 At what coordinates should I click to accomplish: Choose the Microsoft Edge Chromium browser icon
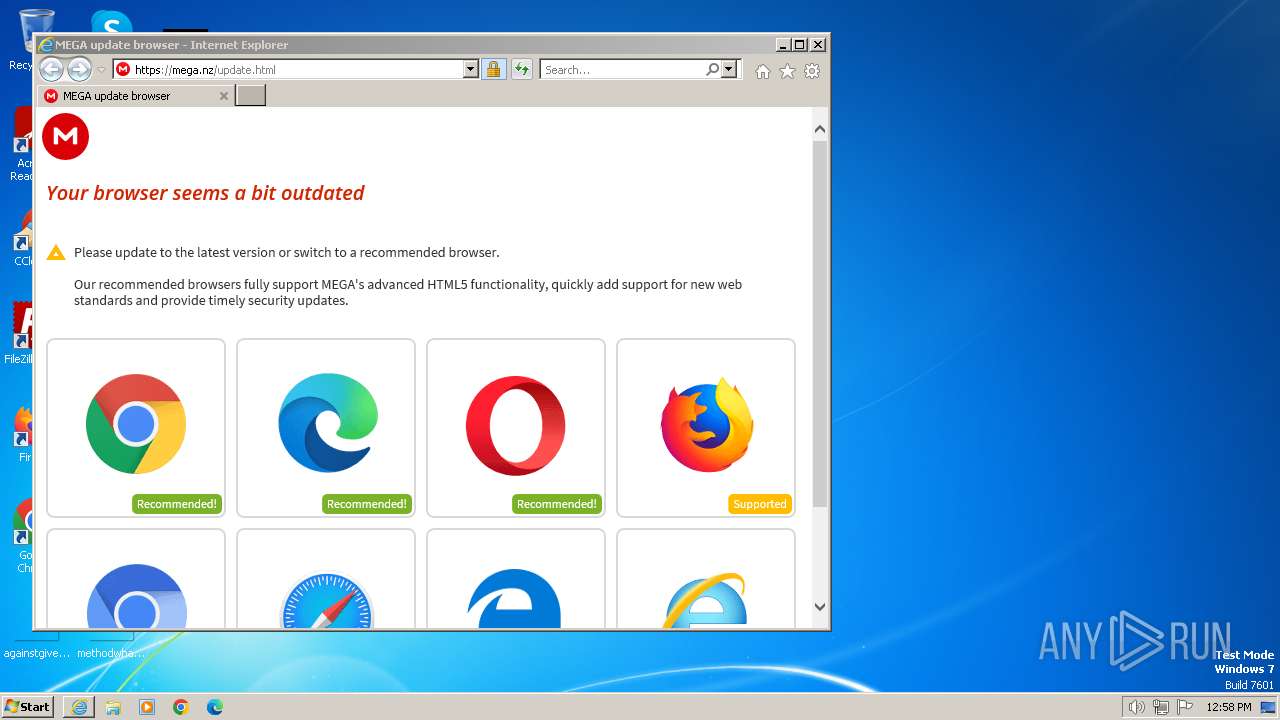pyautogui.click(x=327, y=423)
